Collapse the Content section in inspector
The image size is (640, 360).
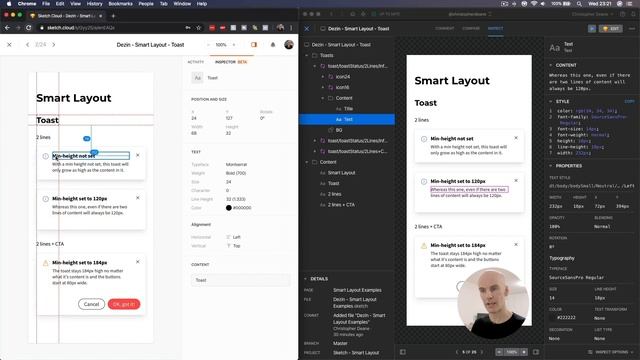tap(551, 65)
